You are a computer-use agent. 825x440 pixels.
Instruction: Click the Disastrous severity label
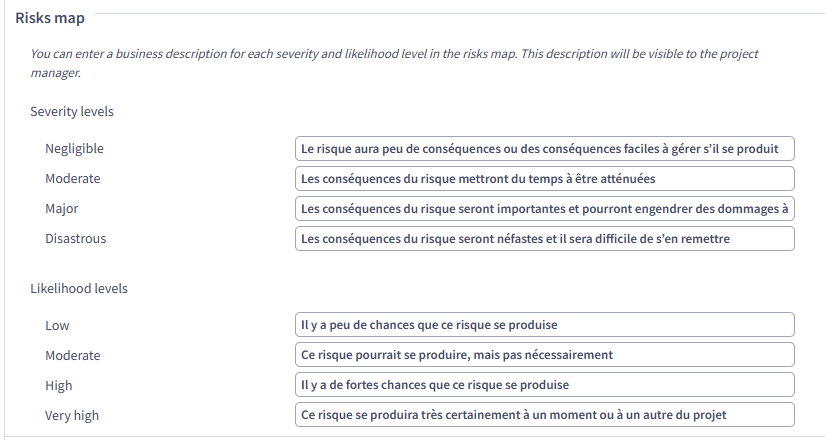click(x=75, y=239)
